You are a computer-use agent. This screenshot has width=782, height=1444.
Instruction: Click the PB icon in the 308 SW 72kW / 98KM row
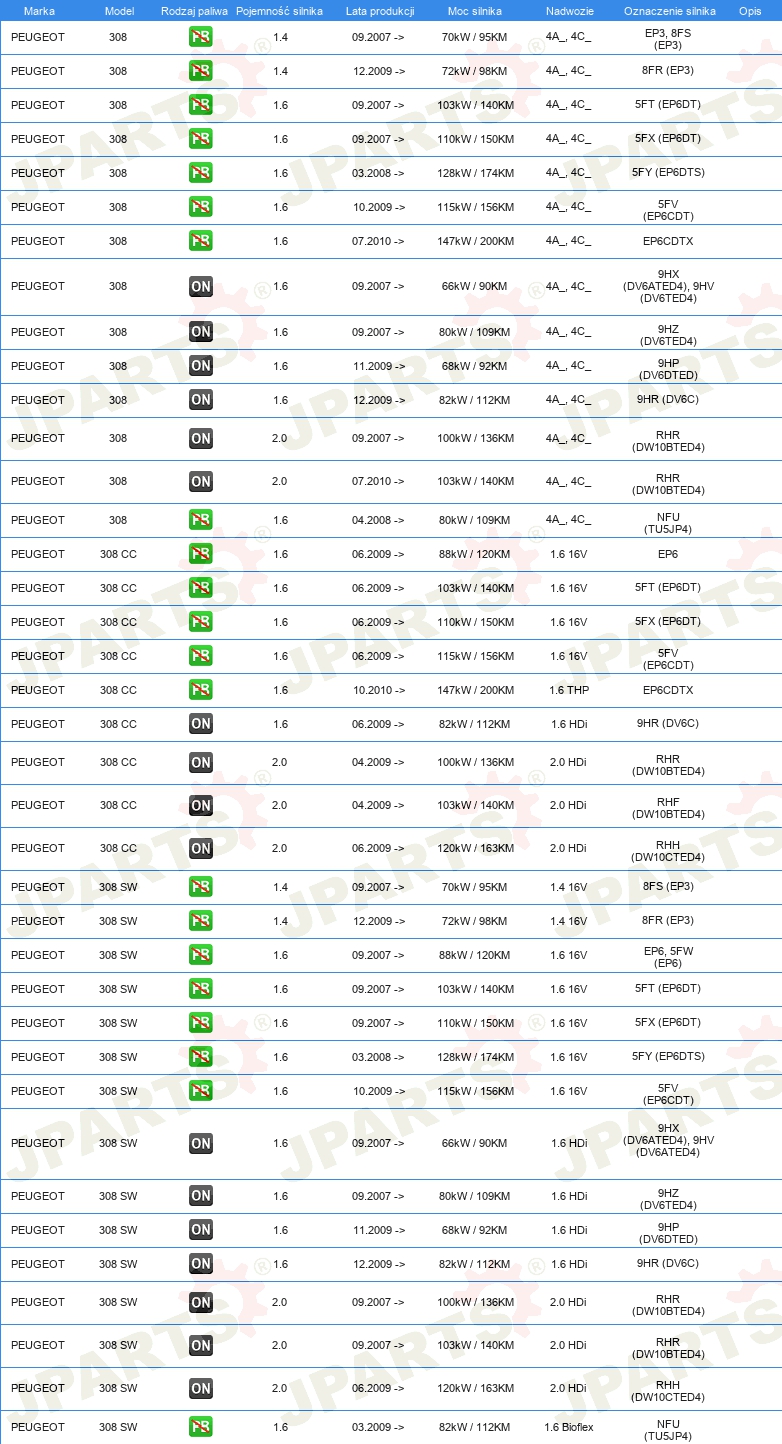click(201, 921)
